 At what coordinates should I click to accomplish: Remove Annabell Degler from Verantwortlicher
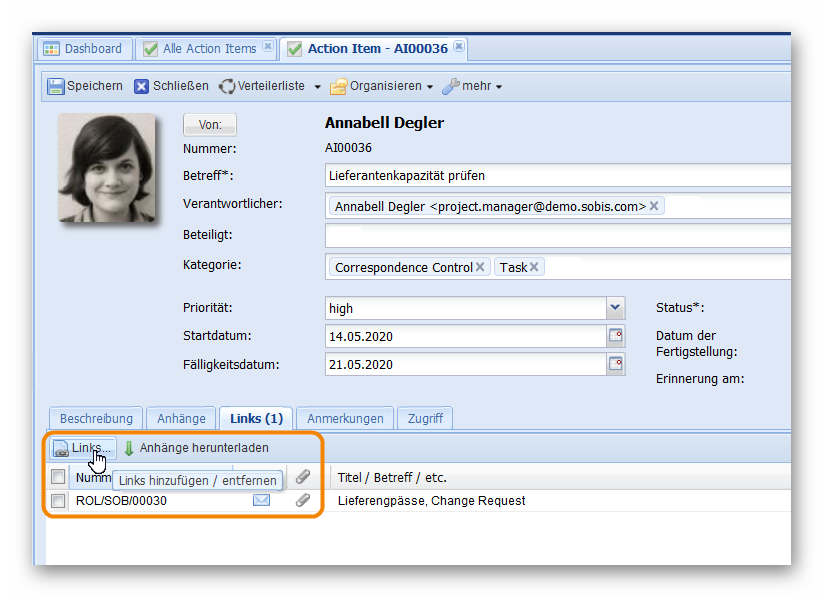pyautogui.click(x=654, y=206)
